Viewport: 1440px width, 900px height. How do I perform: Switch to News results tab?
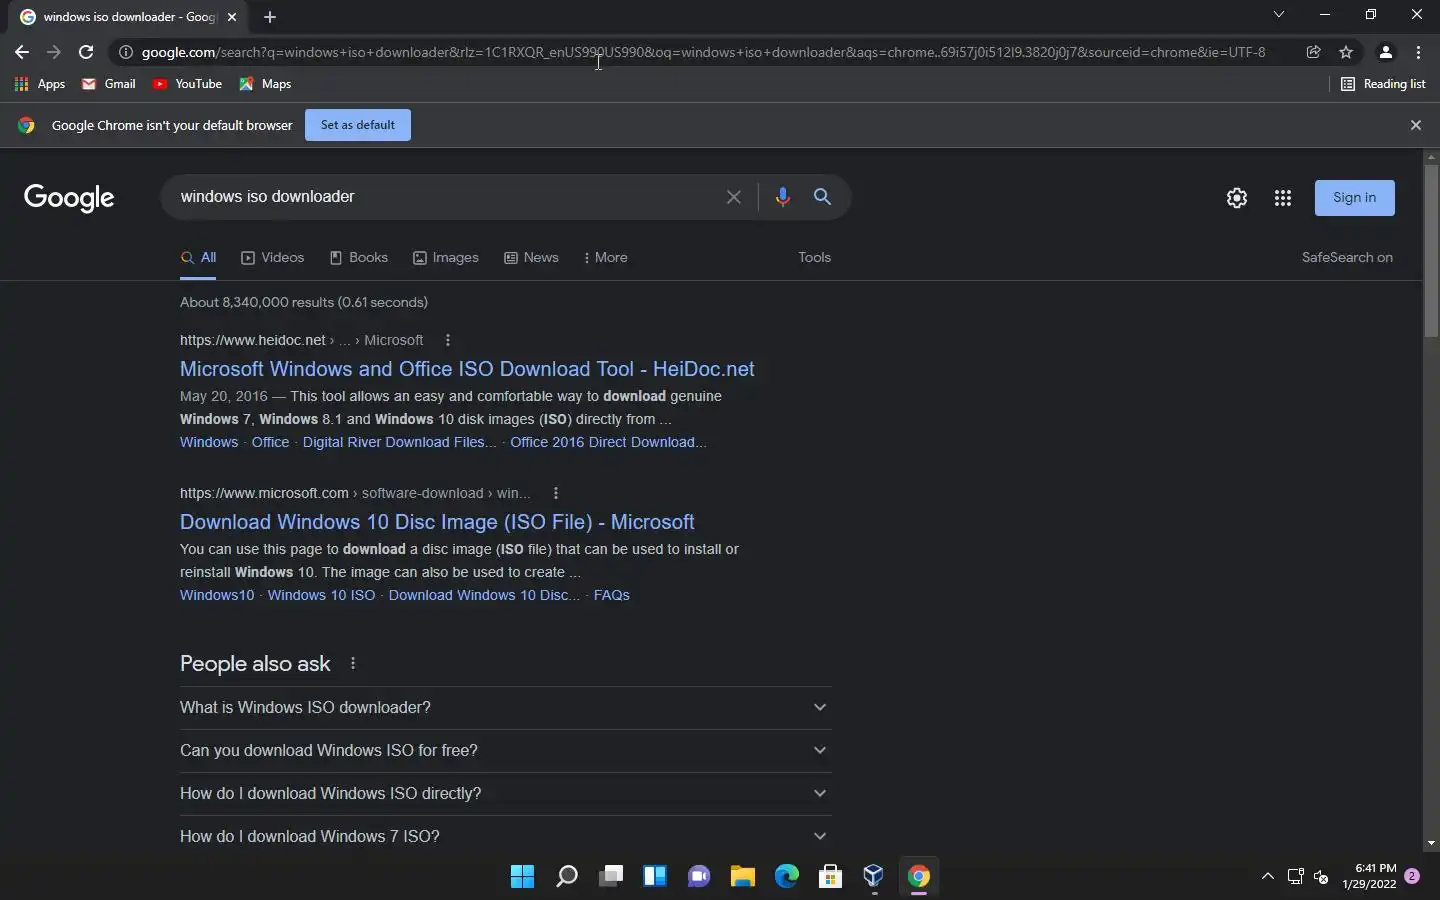(x=531, y=258)
